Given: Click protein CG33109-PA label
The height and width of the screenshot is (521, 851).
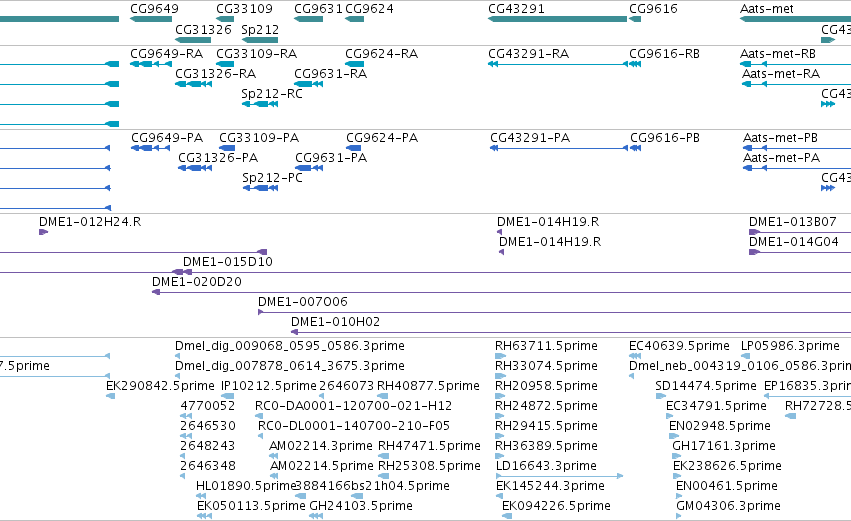Looking at the screenshot, I should (x=259, y=138).
